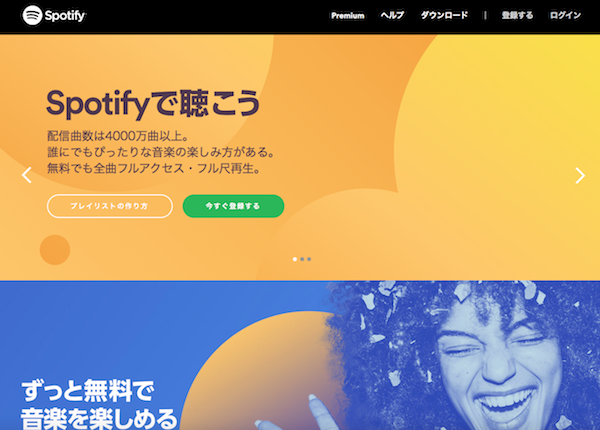Select the second carousel indicator dot

pyautogui.click(x=302, y=259)
